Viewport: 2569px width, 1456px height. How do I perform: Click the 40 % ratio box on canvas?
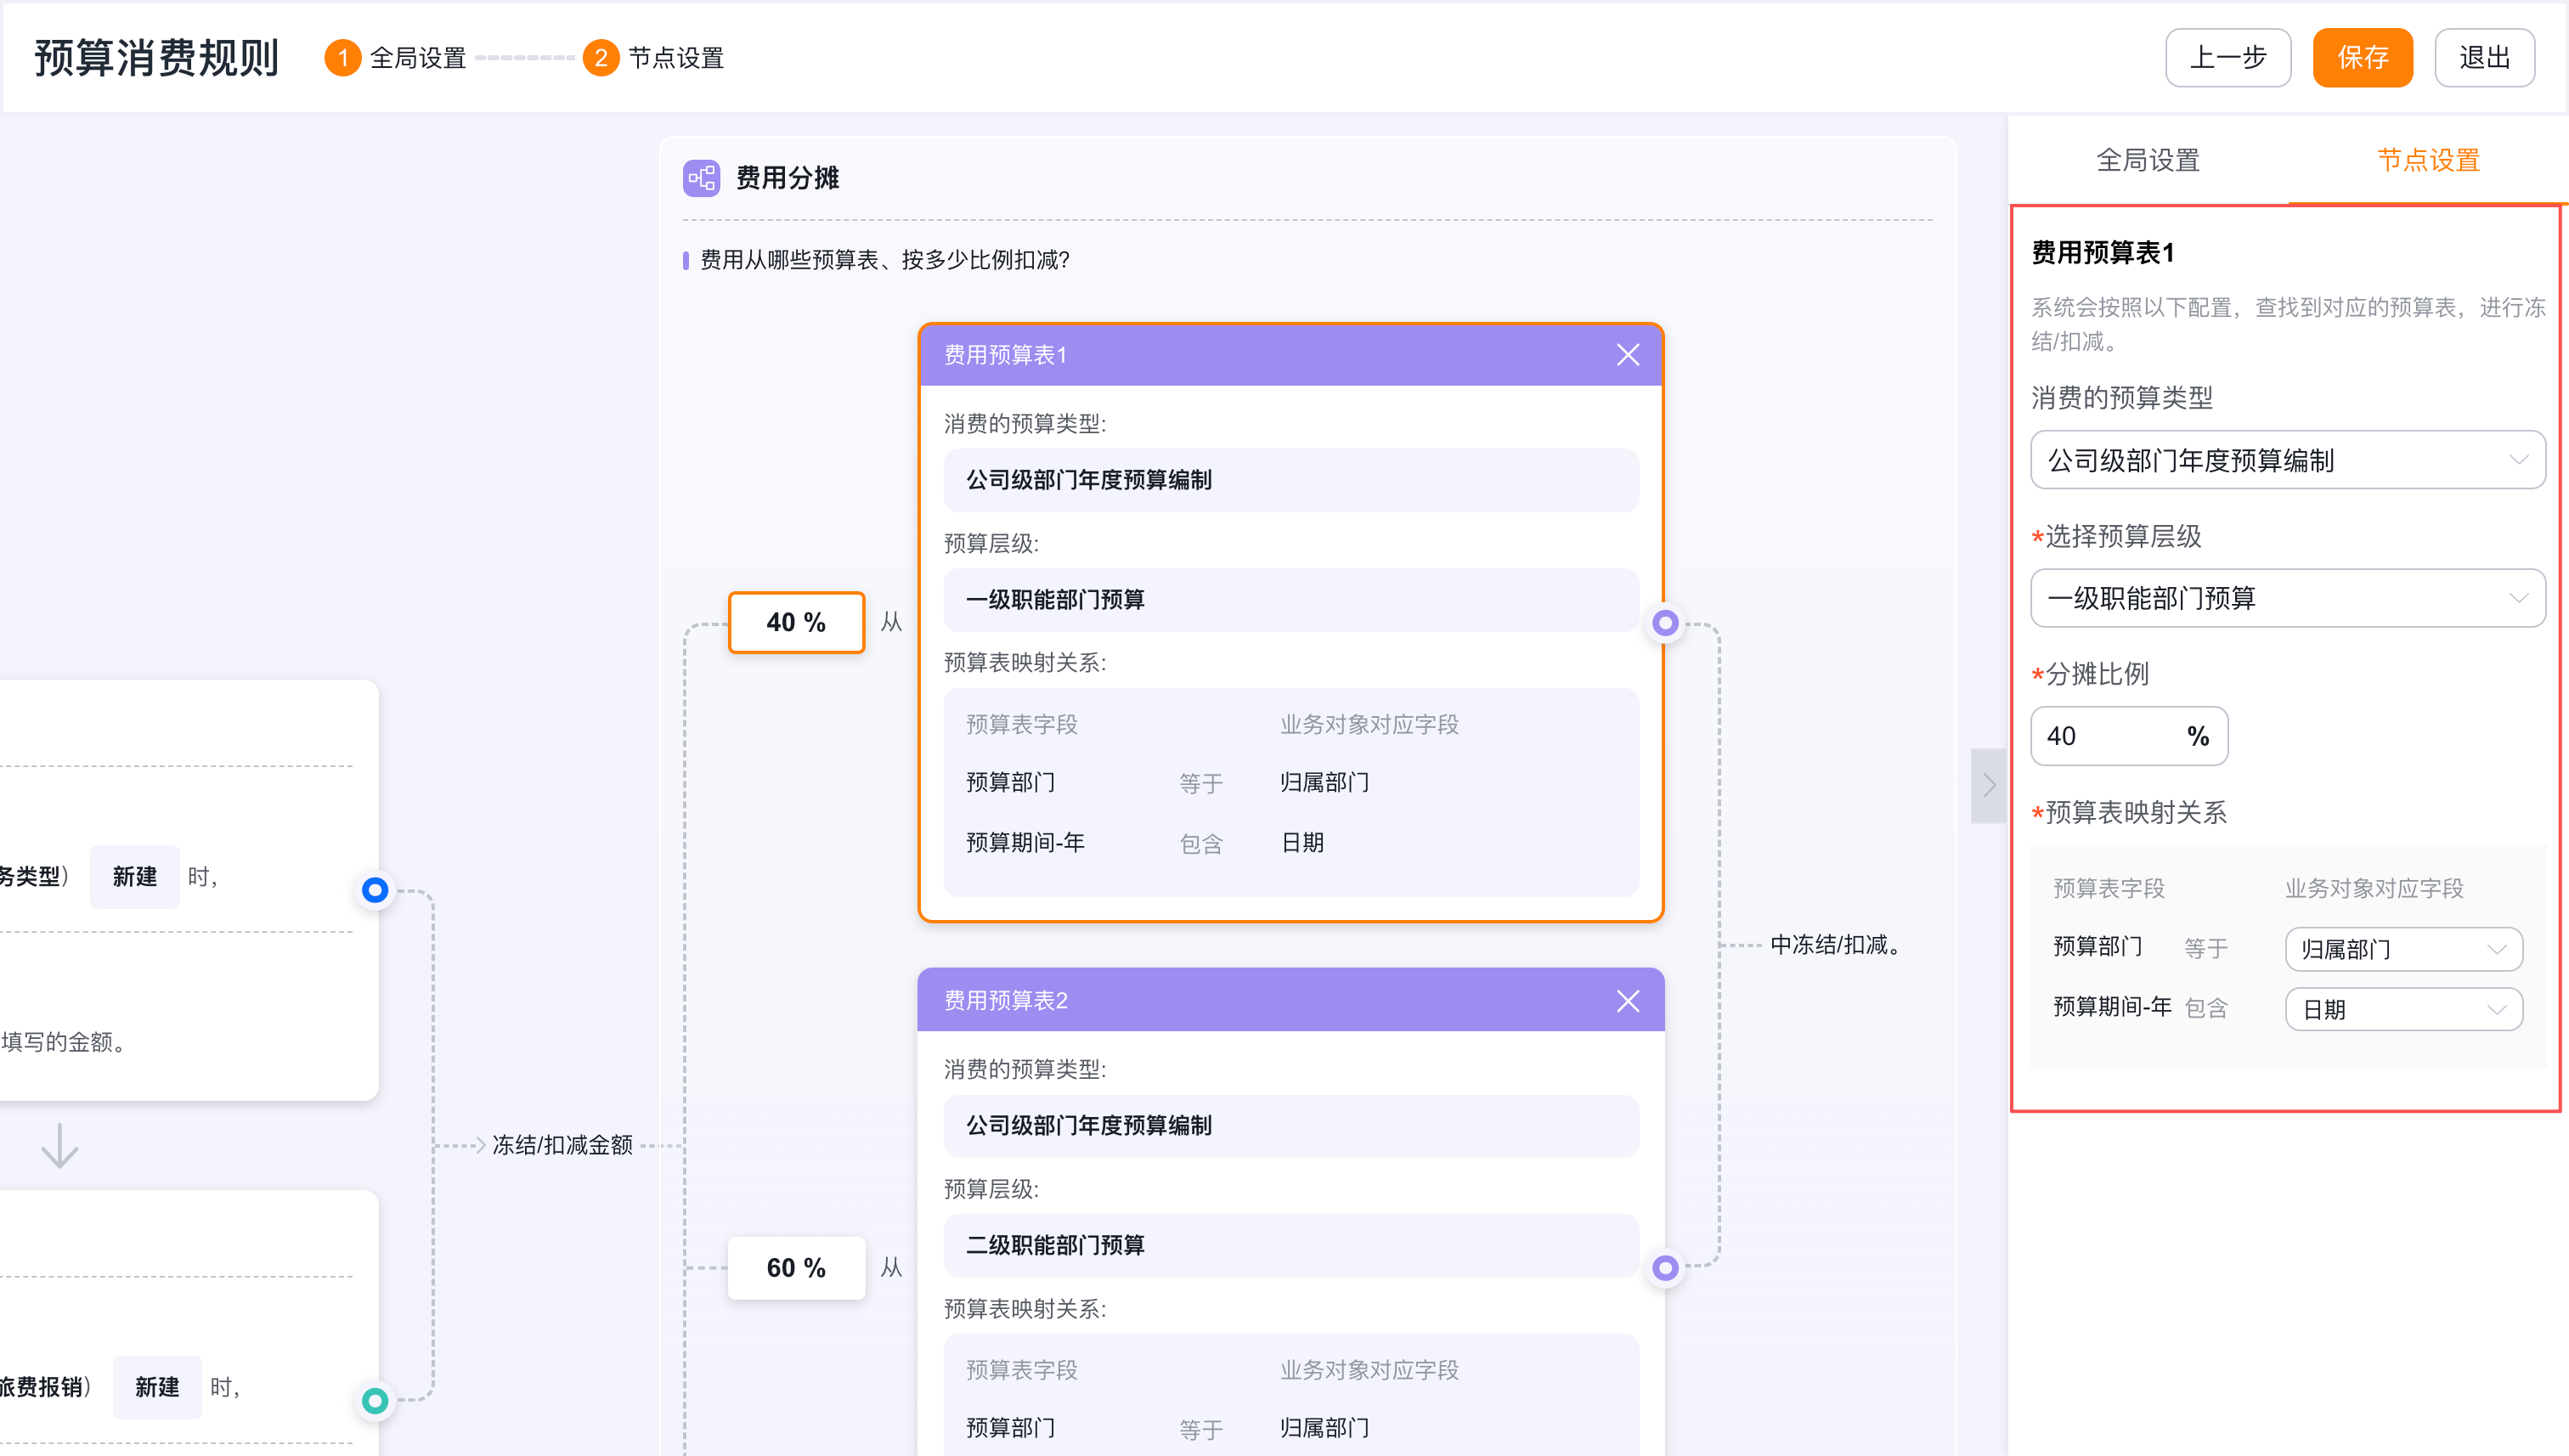(796, 623)
